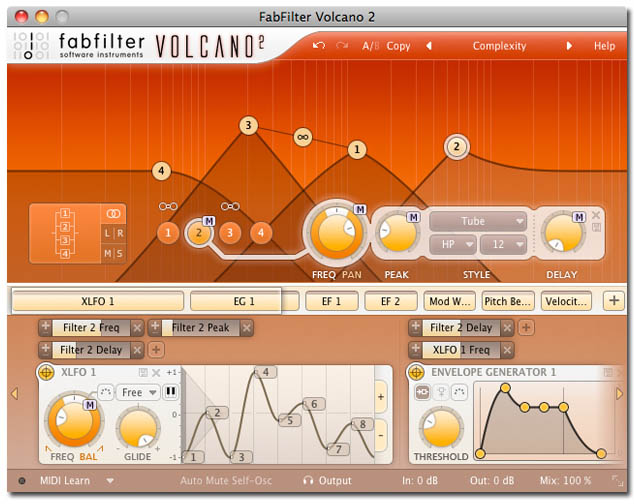Remove XLFO step with minus button
Viewport: 634px width, 504px height.
(x=381, y=436)
